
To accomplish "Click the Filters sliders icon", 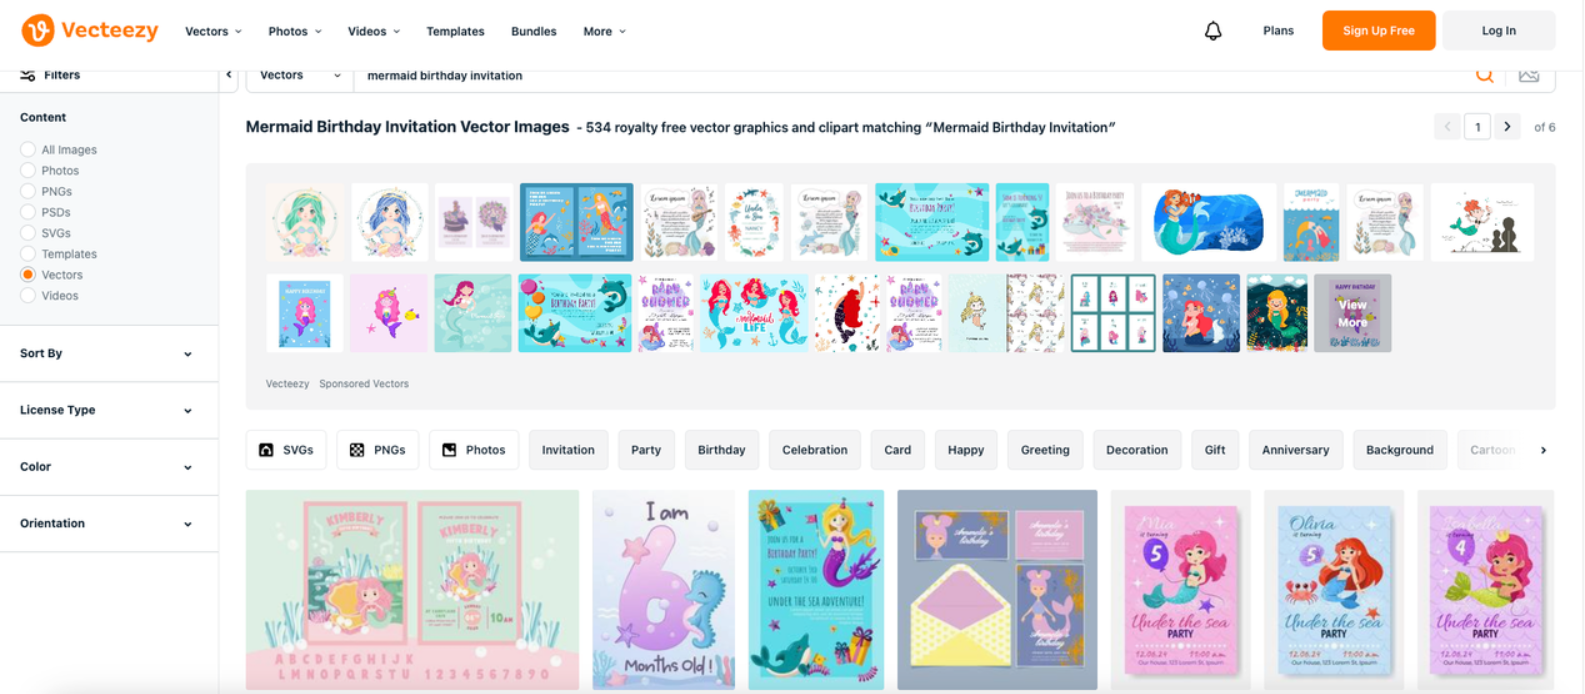I will 28,75.
